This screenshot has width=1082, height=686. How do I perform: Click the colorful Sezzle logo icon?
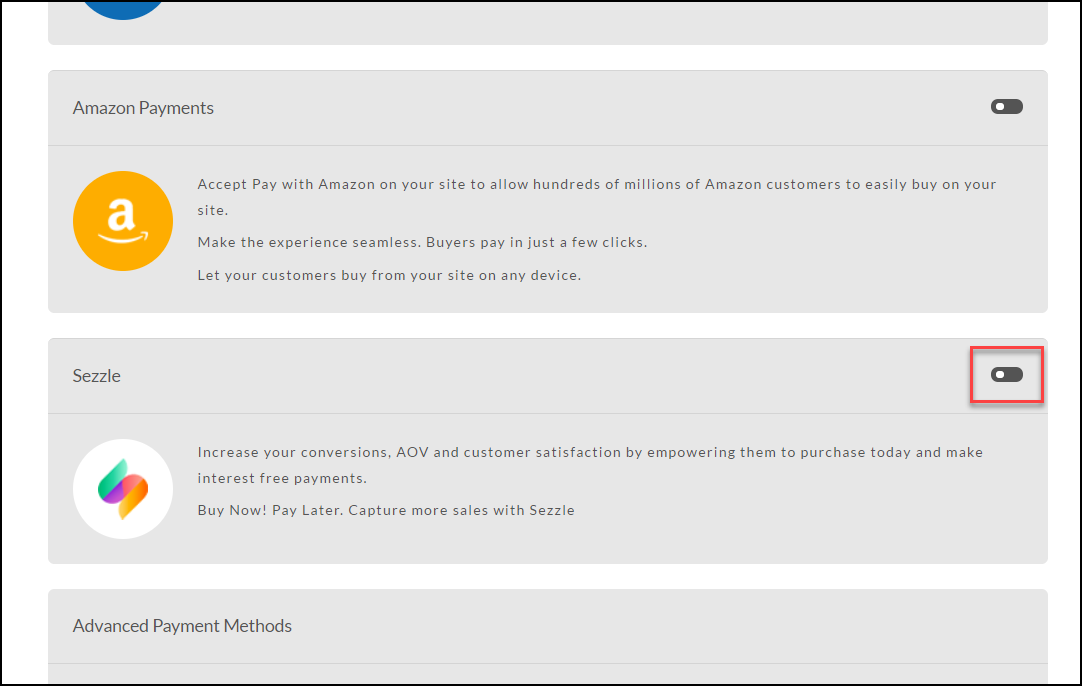pos(123,489)
